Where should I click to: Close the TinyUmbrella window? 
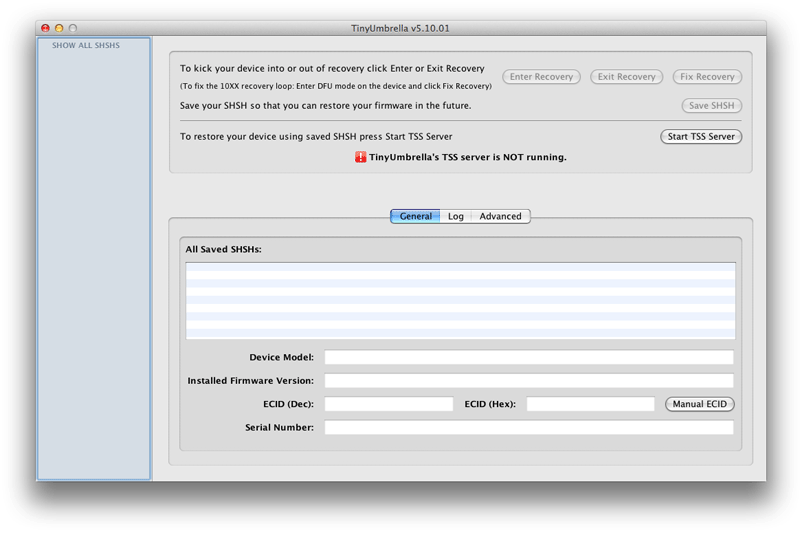pos(45,28)
